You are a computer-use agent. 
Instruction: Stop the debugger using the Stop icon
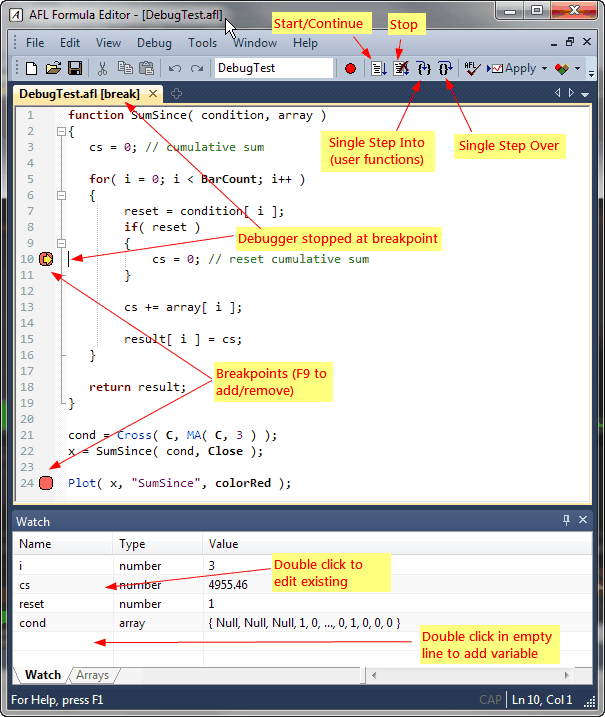click(x=401, y=68)
